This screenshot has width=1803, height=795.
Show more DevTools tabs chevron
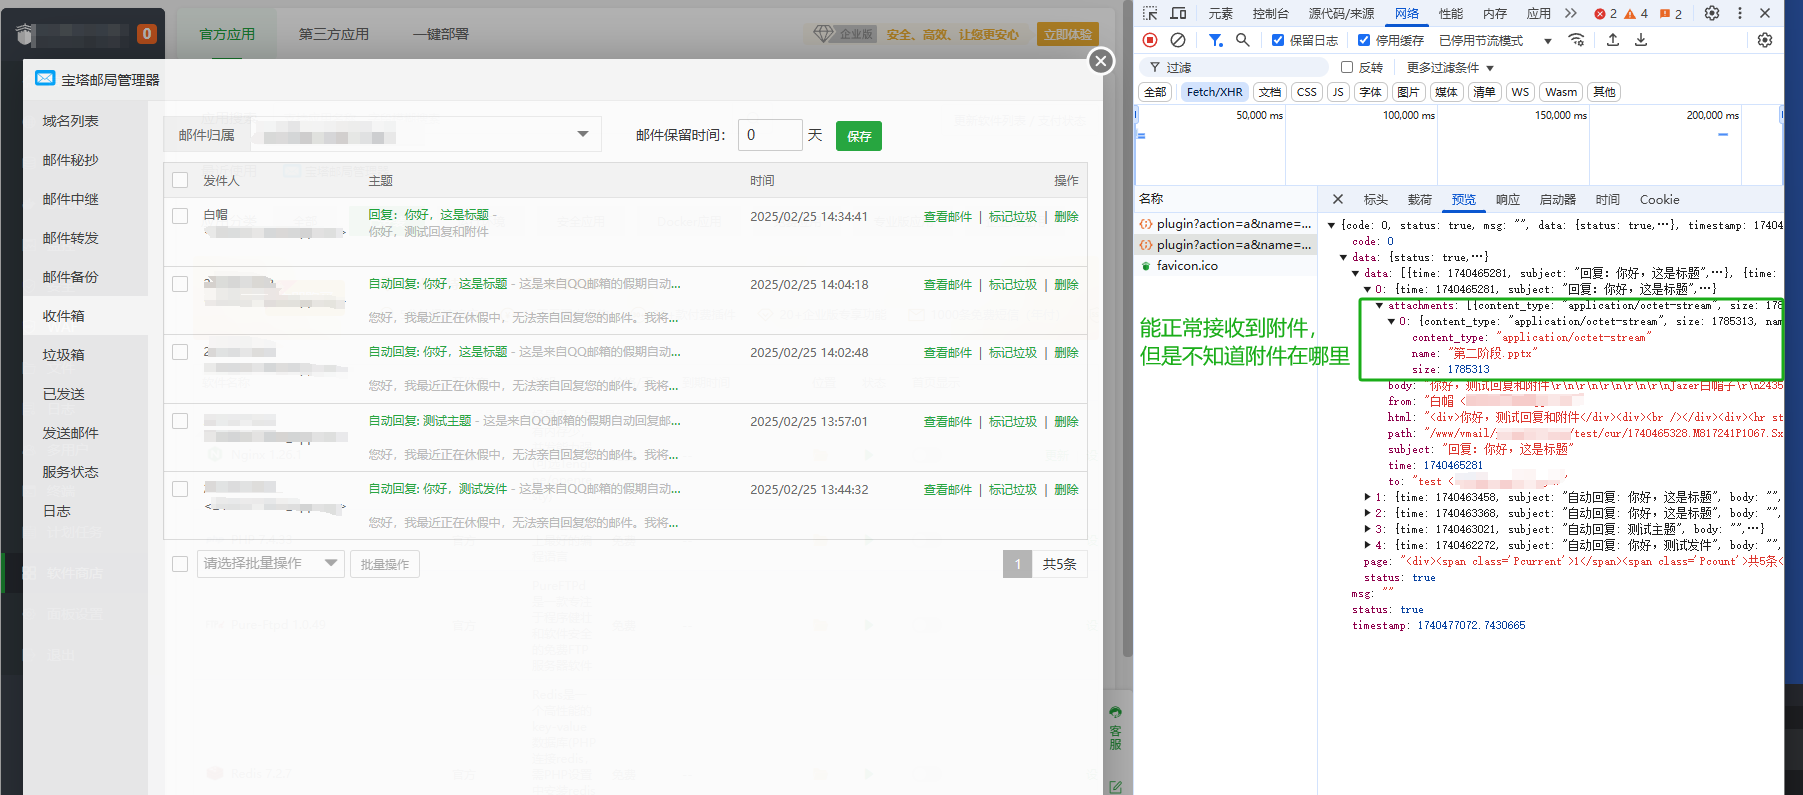[1570, 13]
